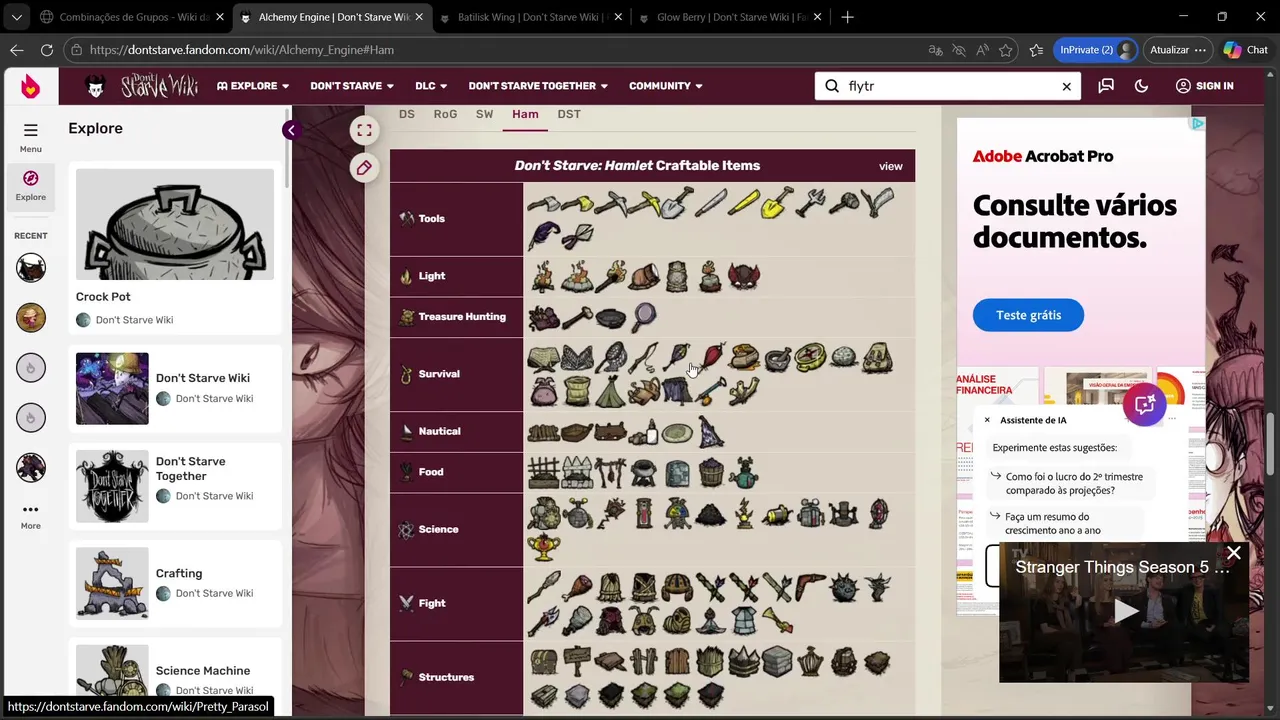Image resolution: width=1280 pixels, height=720 pixels.
Task: Click the view link in table header
Action: click(x=890, y=166)
